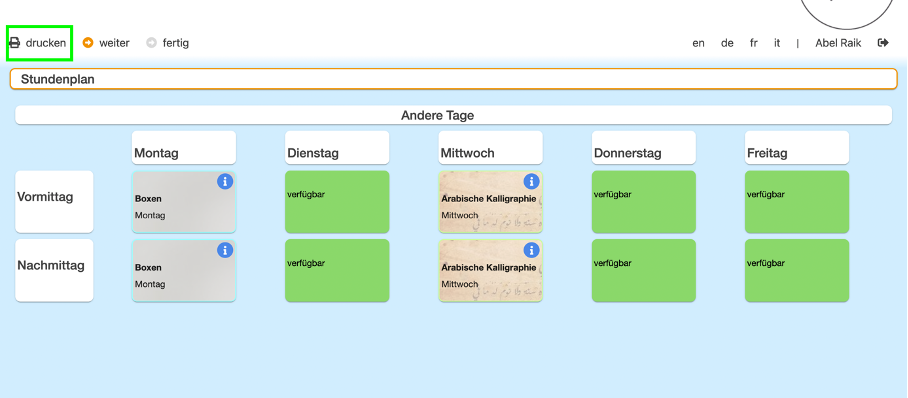Choose the verfügbar slot Donnerstag Vormittag
The width and height of the screenshot is (908, 398).
(x=644, y=202)
